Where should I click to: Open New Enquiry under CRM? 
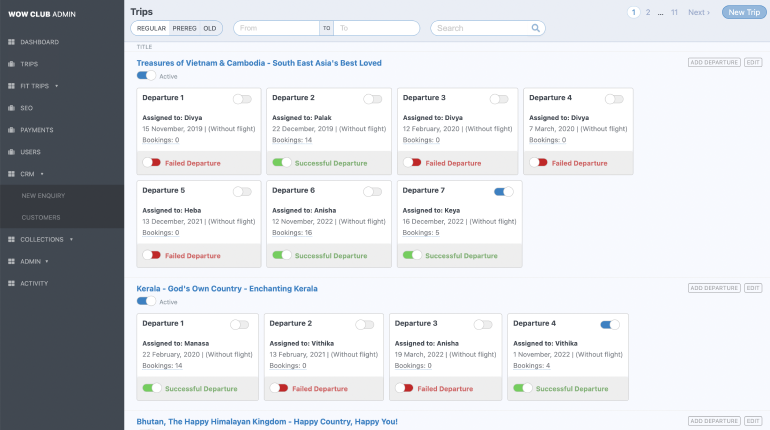click(41, 196)
